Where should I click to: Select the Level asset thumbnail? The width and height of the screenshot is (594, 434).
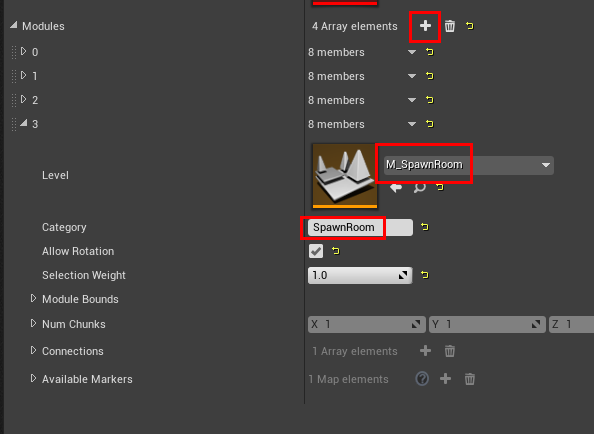(x=345, y=176)
